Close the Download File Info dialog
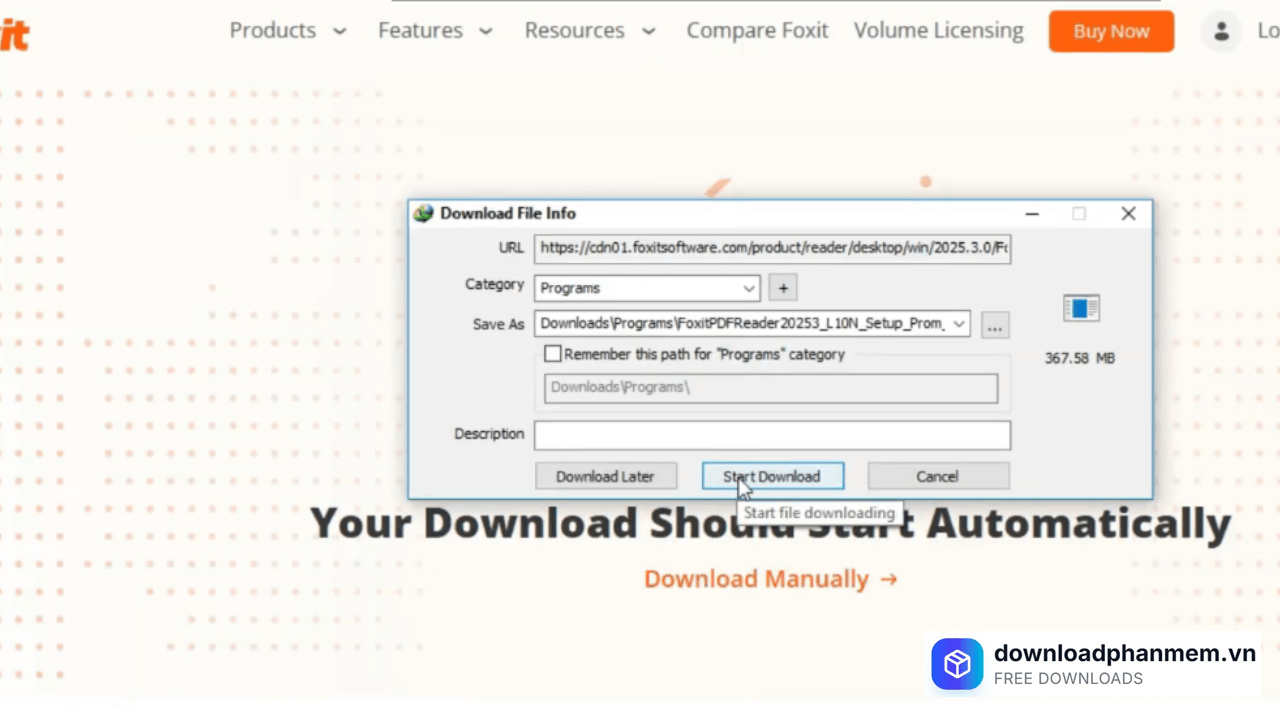Viewport: 1280px width, 720px height. pos(1128,213)
